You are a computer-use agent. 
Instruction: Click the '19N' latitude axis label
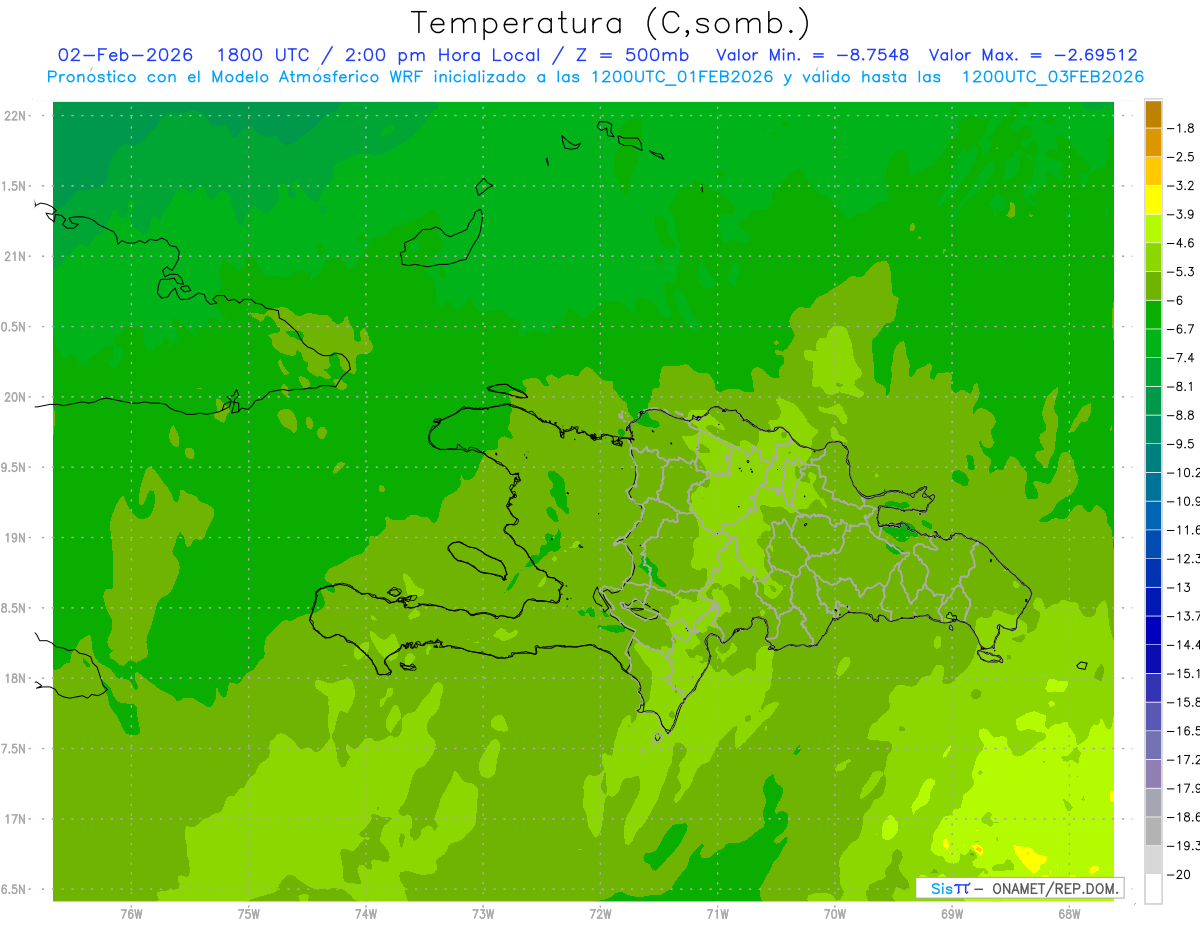click(x=16, y=538)
